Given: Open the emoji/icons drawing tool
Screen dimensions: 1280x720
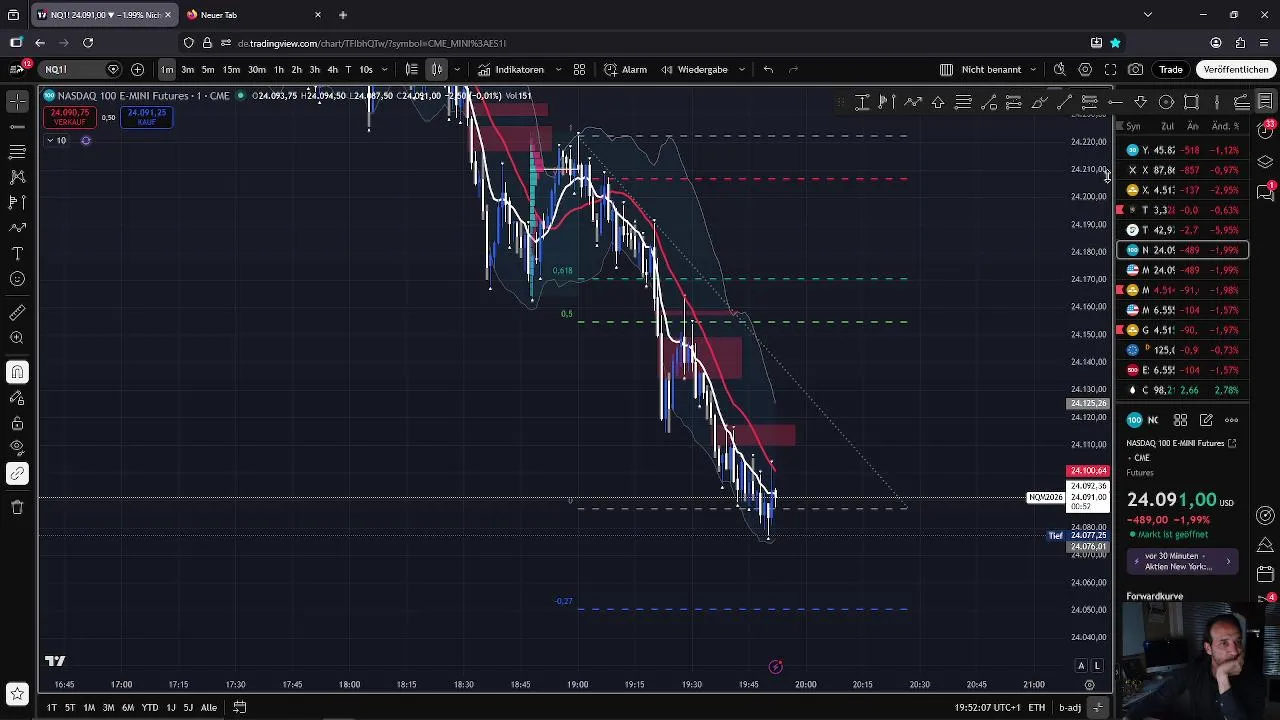Looking at the screenshot, I should 17,279.
